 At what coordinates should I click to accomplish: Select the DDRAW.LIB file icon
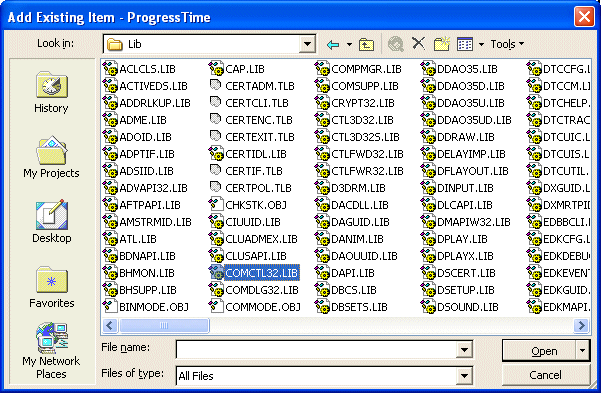tap(428, 137)
